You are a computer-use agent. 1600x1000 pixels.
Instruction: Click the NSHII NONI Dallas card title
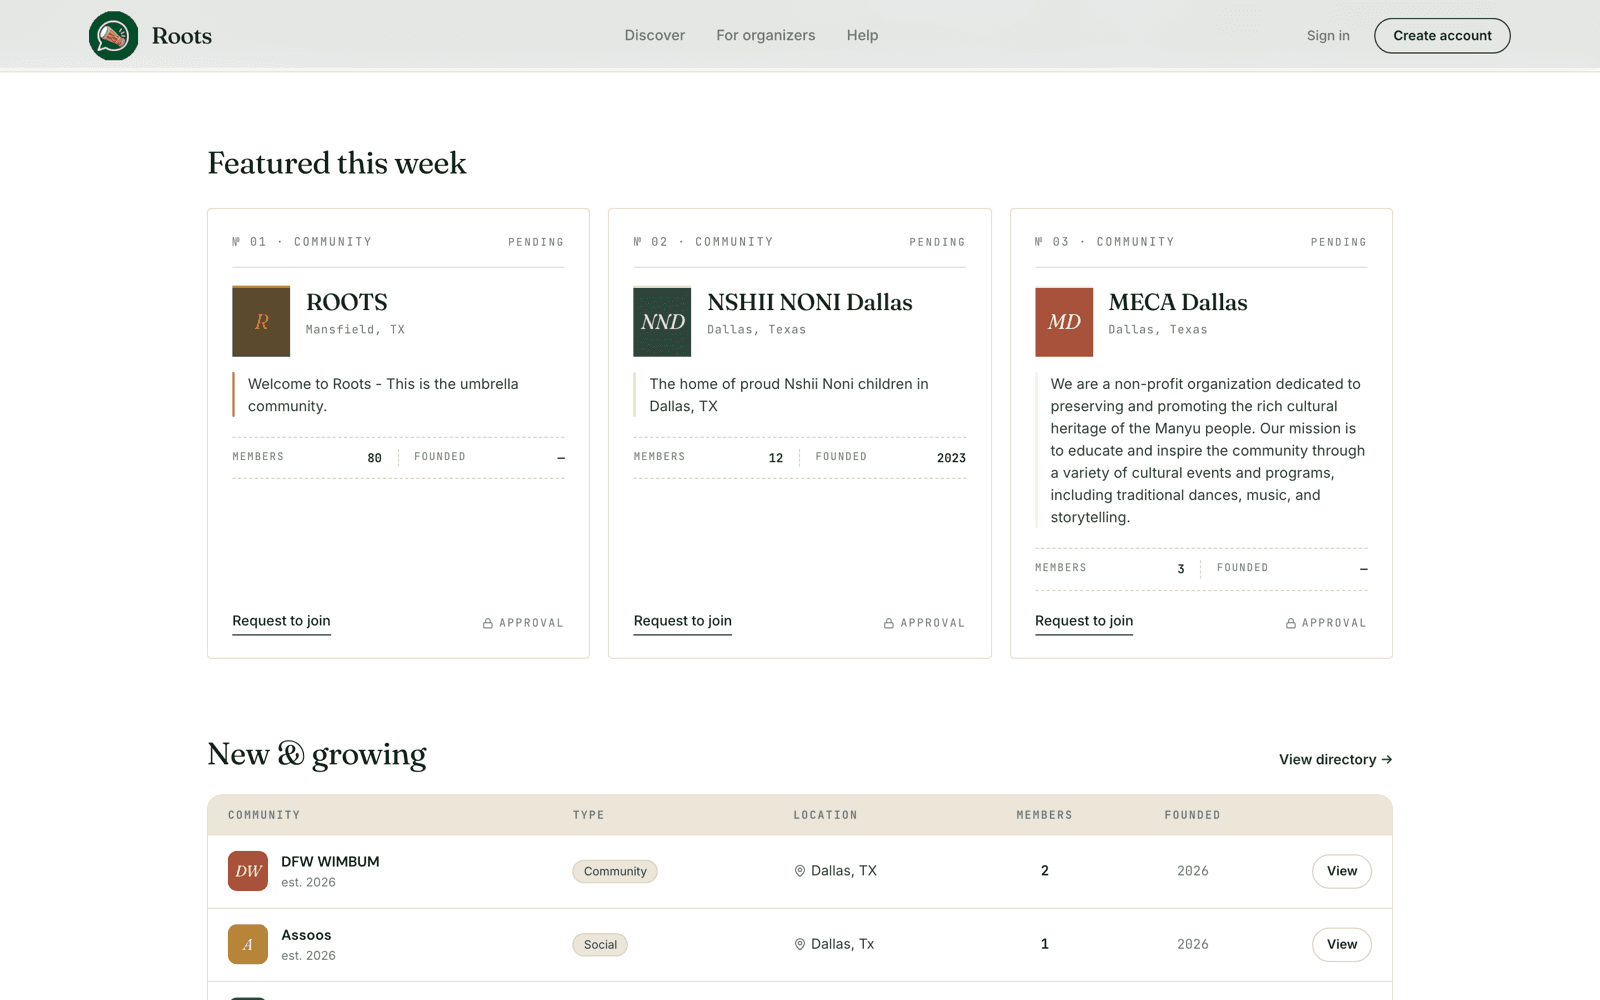click(810, 302)
